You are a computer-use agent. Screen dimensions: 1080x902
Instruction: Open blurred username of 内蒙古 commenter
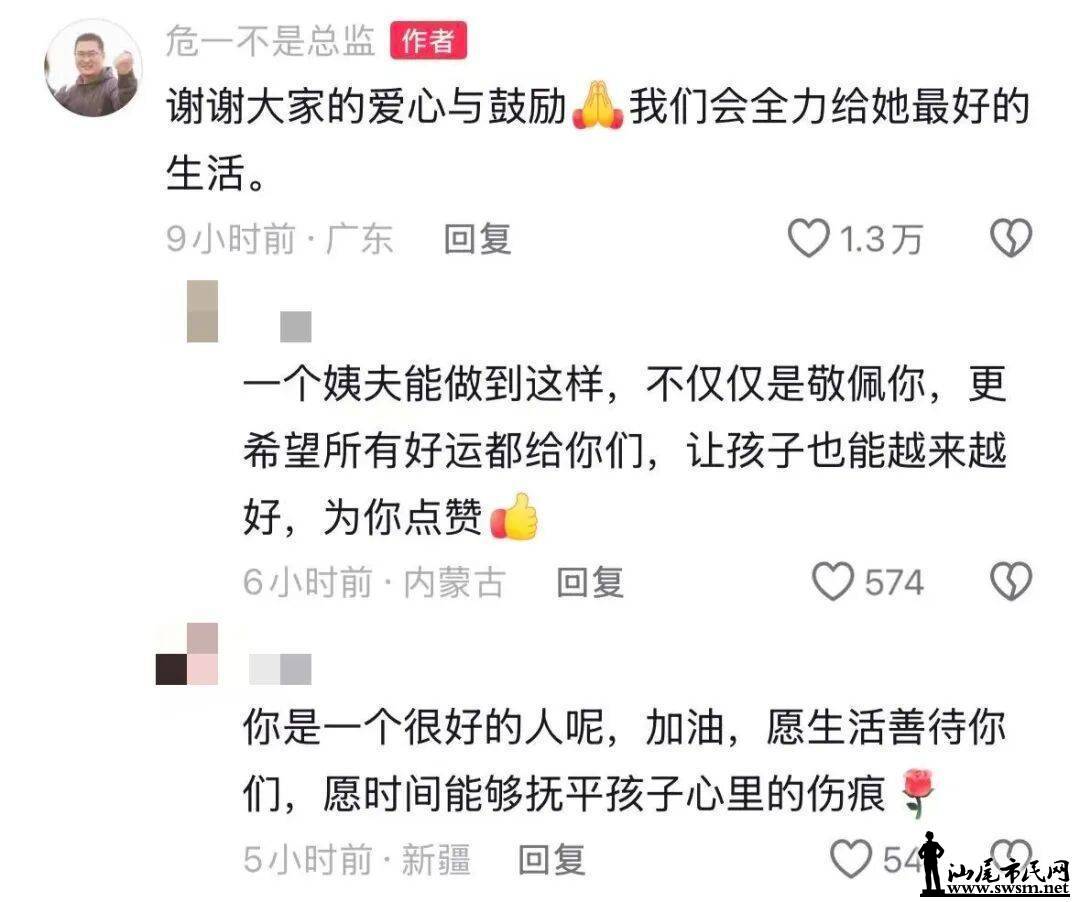[295, 326]
